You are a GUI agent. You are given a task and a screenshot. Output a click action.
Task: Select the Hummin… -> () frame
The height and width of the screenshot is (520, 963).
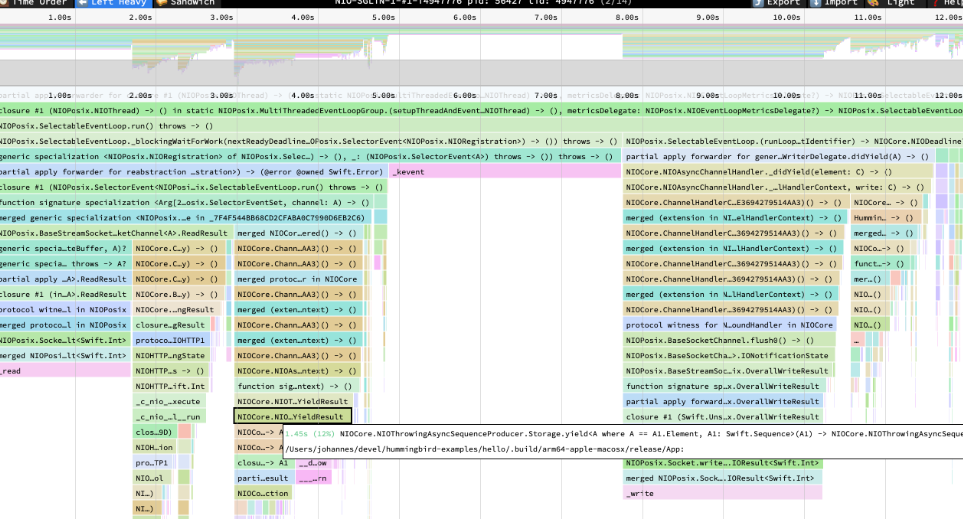point(886,218)
